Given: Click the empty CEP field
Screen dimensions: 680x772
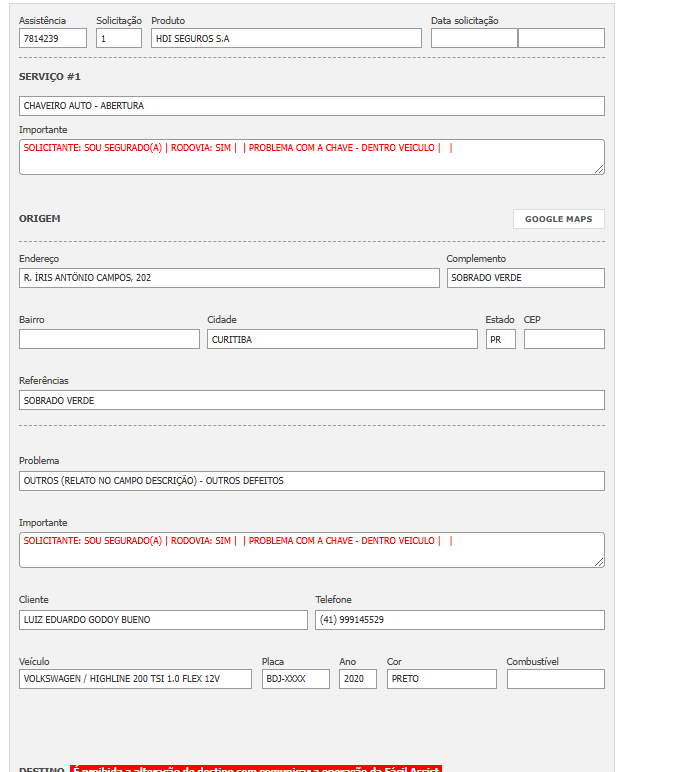Looking at the screenshot, I should coord(564,339).
